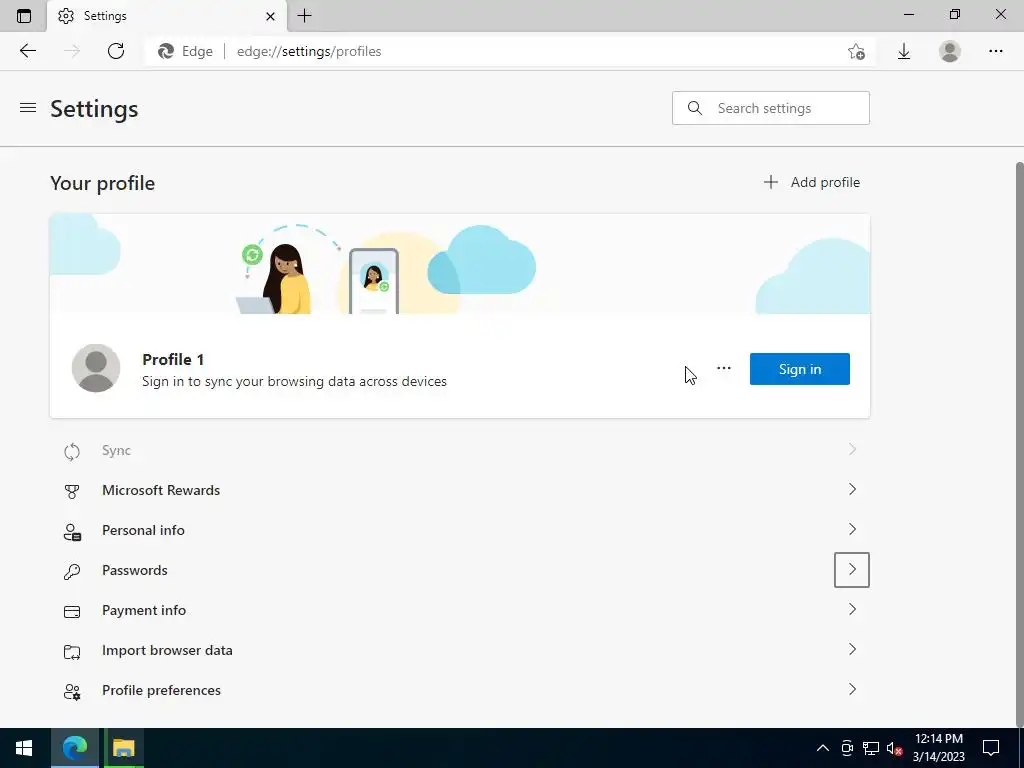The width and height of the screenshot is (1024, 768).
Task: Click the address bar URL
Action: point(309,51)
